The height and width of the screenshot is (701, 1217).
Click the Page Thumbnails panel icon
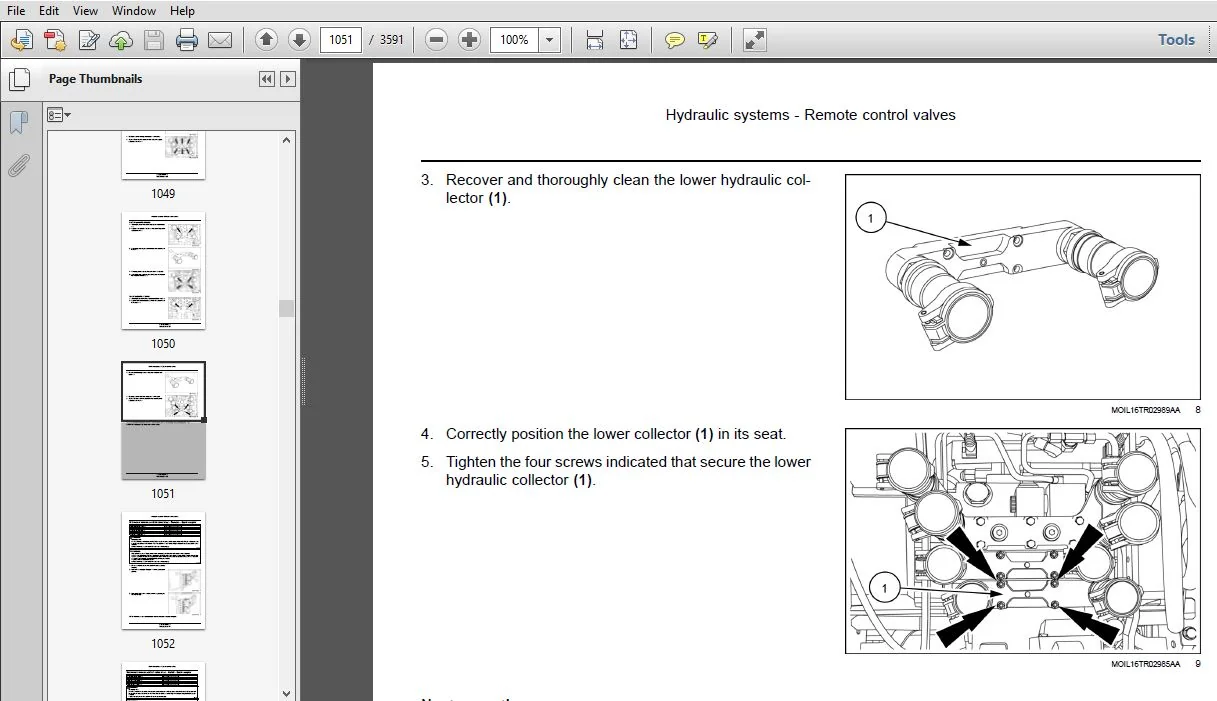coord(19,79)
